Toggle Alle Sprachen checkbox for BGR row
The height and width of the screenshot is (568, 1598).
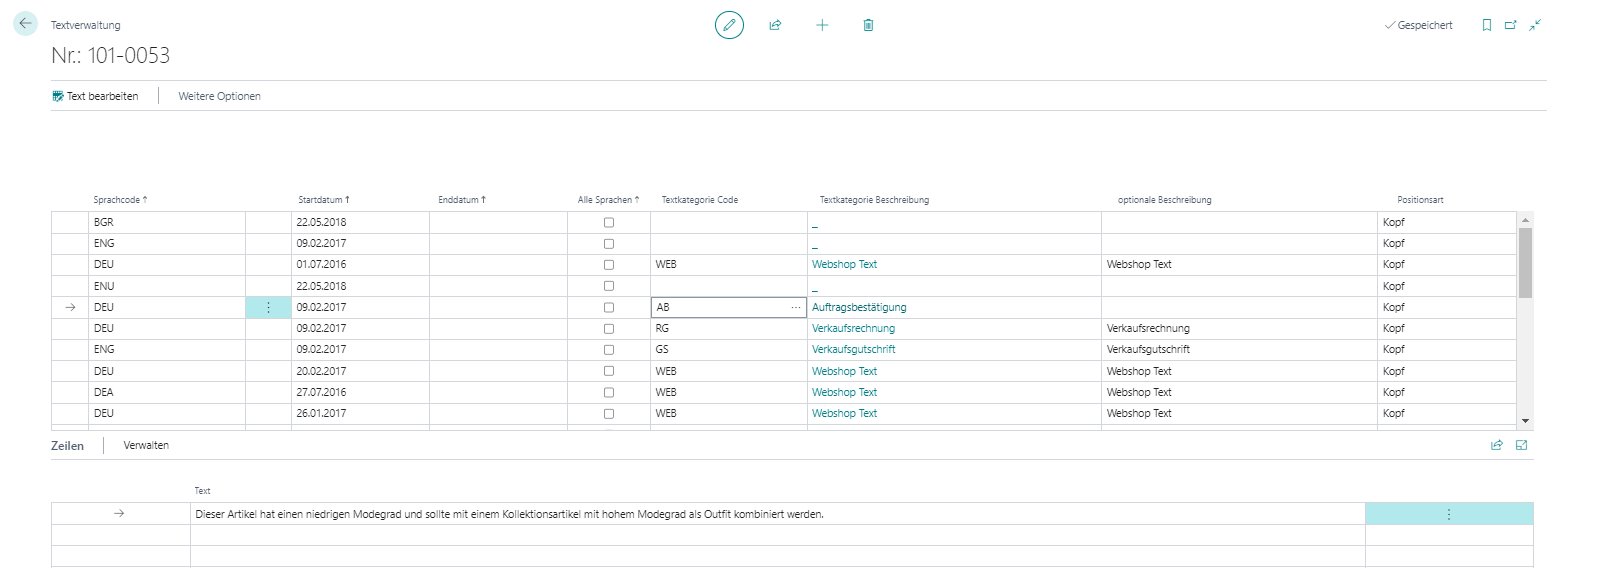609,222
